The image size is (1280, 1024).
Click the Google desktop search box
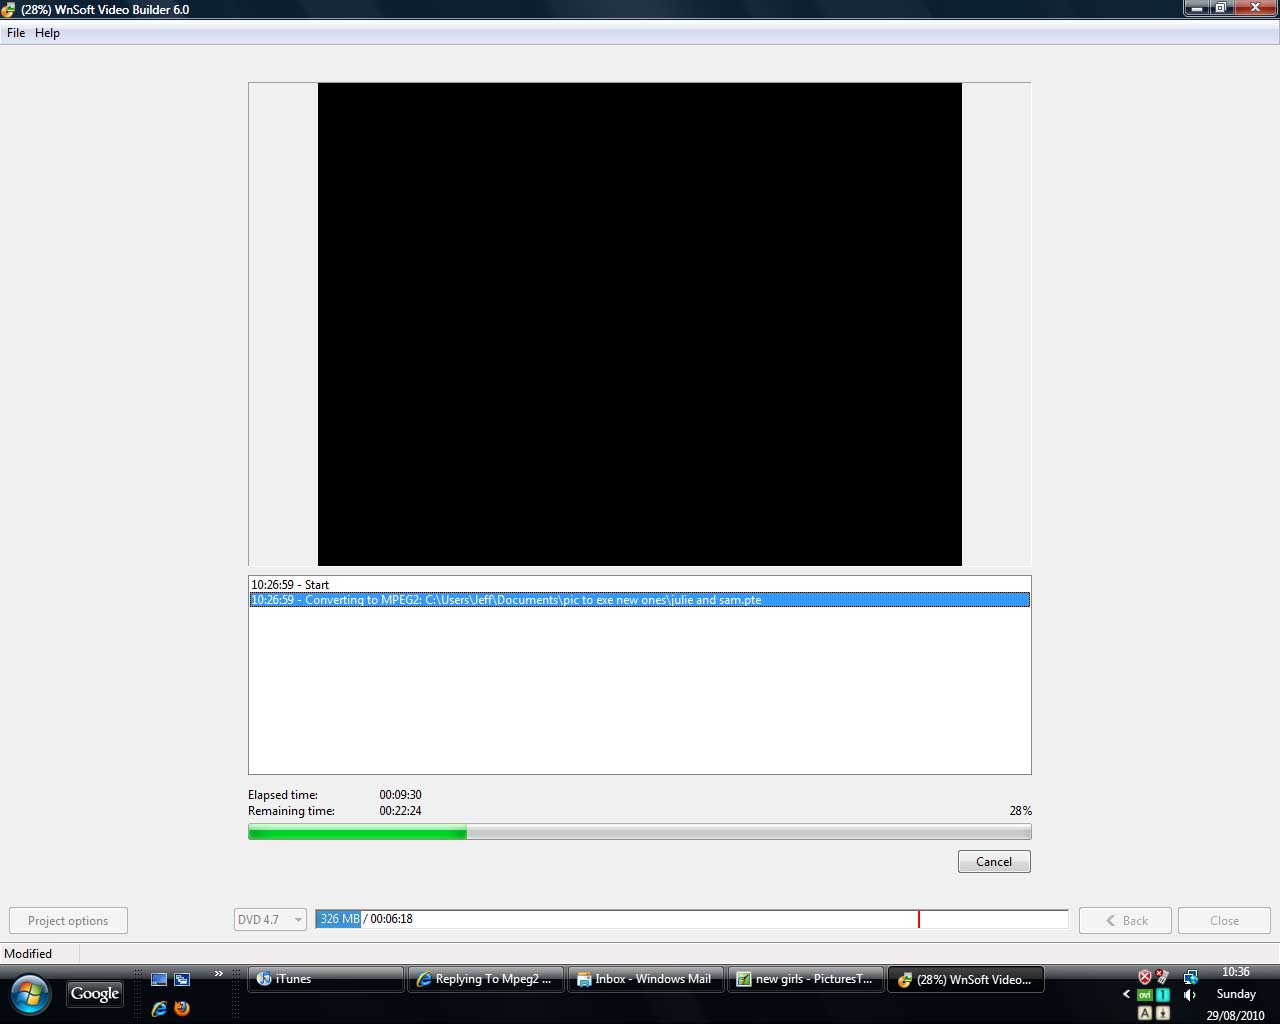click(95, 994)
